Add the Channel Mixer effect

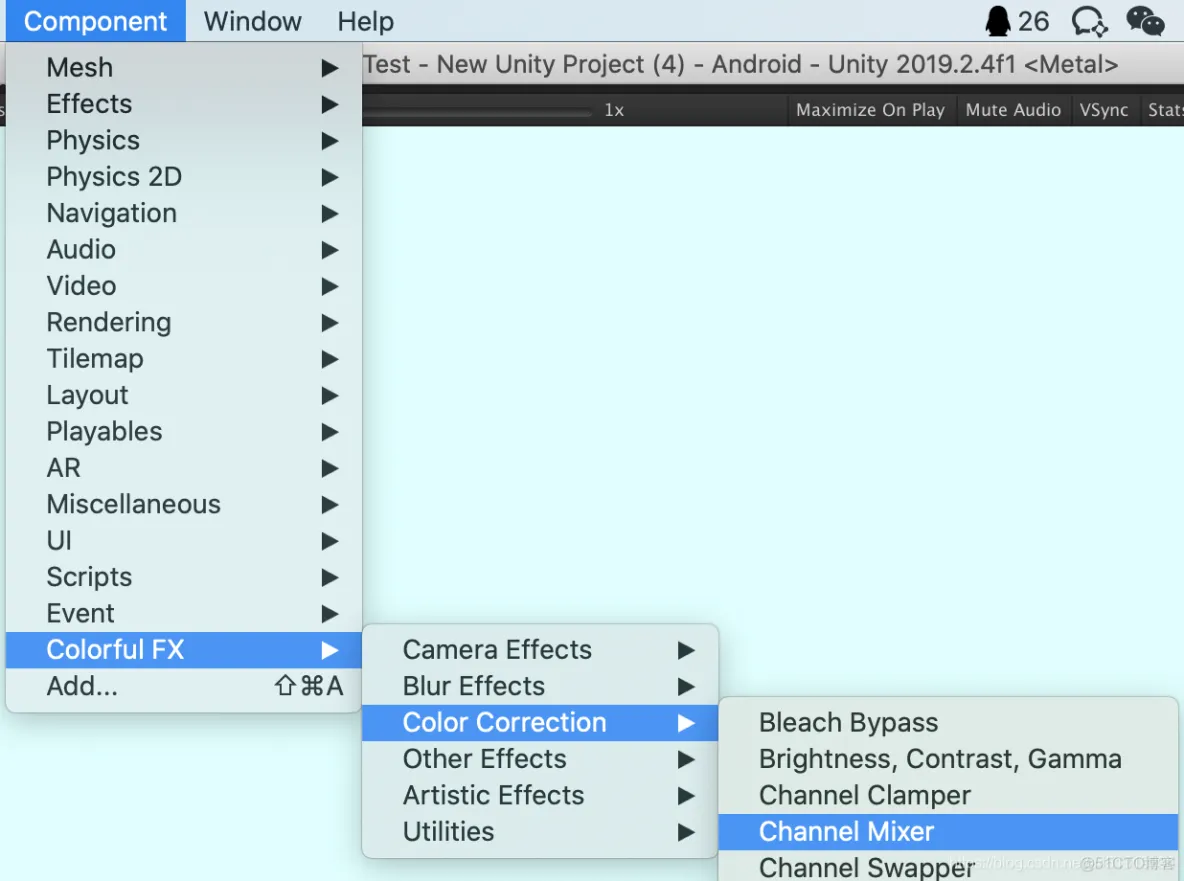pyautogui.click(x=948, y=831)
